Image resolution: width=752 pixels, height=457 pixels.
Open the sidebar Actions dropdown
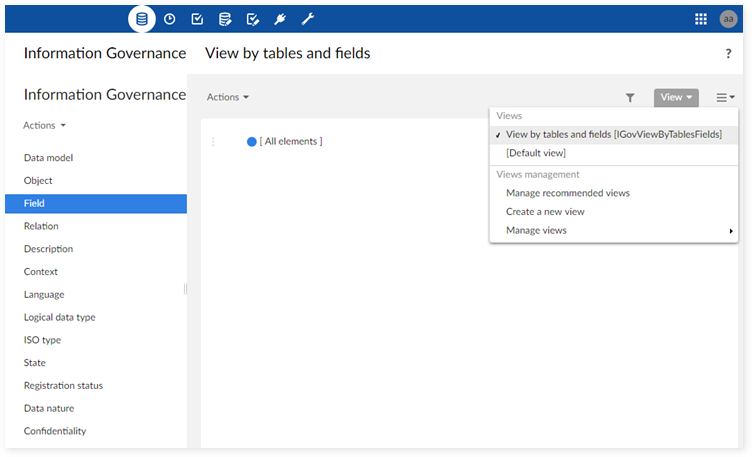pos(45,126)
